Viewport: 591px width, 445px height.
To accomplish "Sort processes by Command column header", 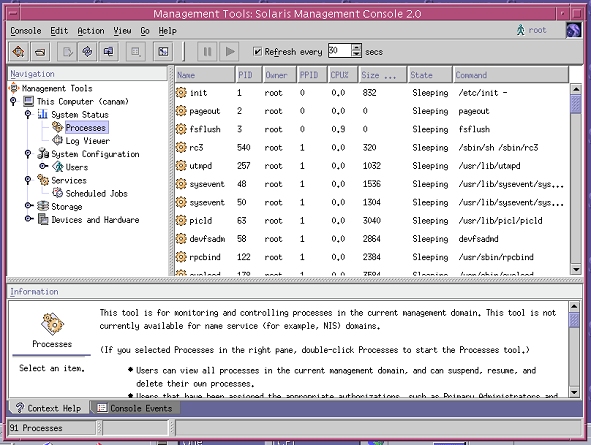I will [511, 75].
